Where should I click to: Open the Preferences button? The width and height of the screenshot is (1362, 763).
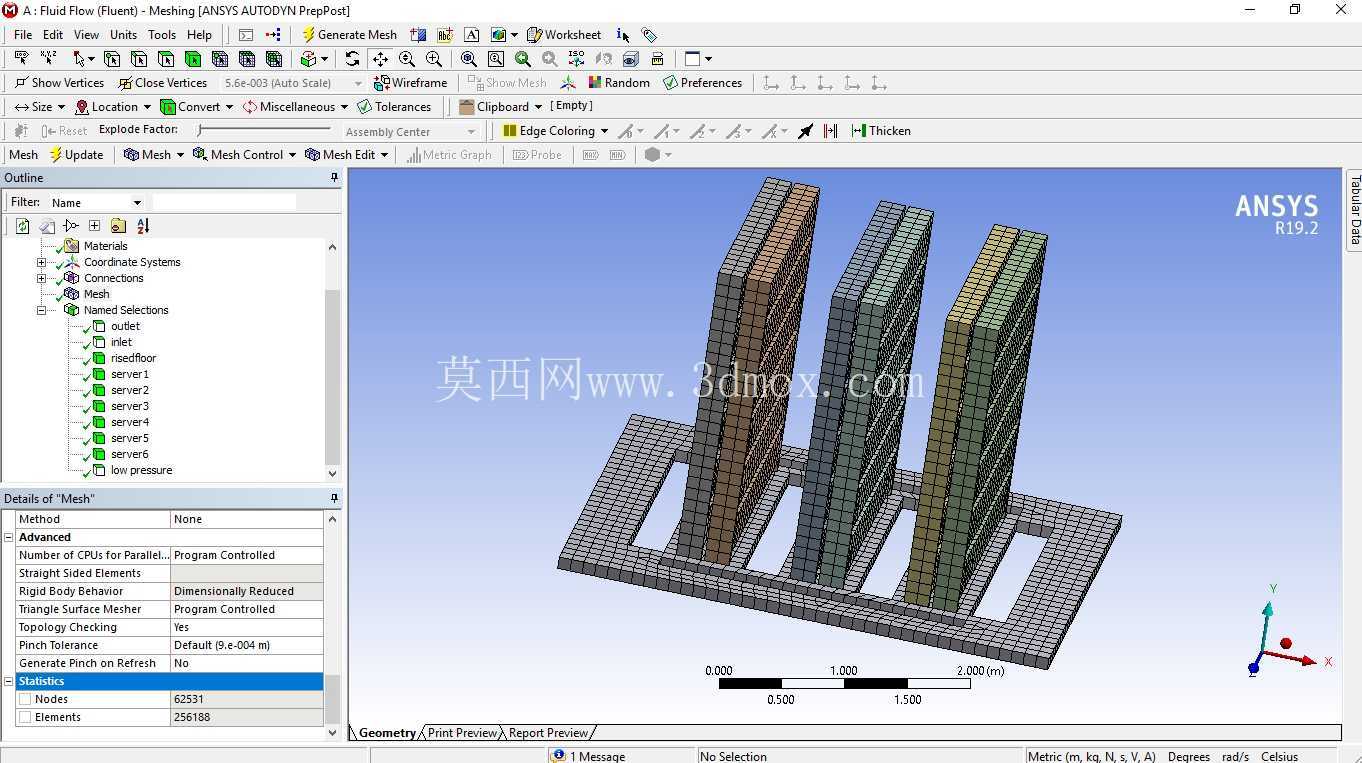702,83
